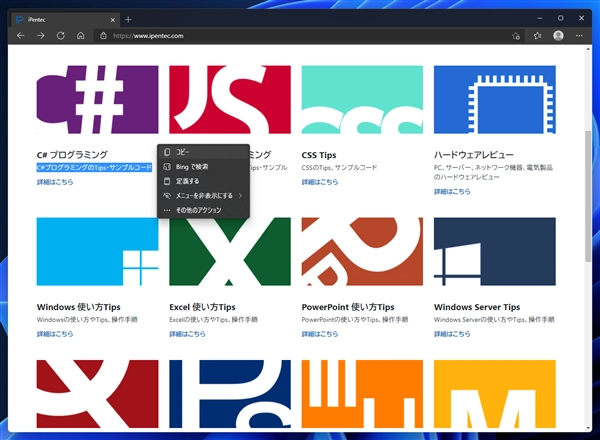Open the PowerPoint orange thumbnail image
Image resolution: width=600 pixels, height=440 pixels.
click(x=362, y=251)
